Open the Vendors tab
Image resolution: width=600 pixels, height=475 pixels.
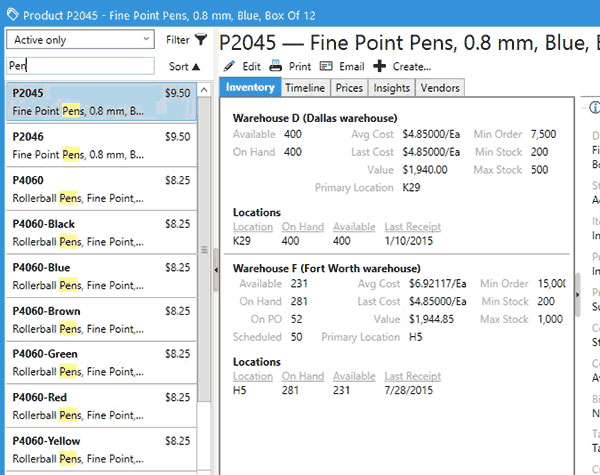click(x=440, y=88)
